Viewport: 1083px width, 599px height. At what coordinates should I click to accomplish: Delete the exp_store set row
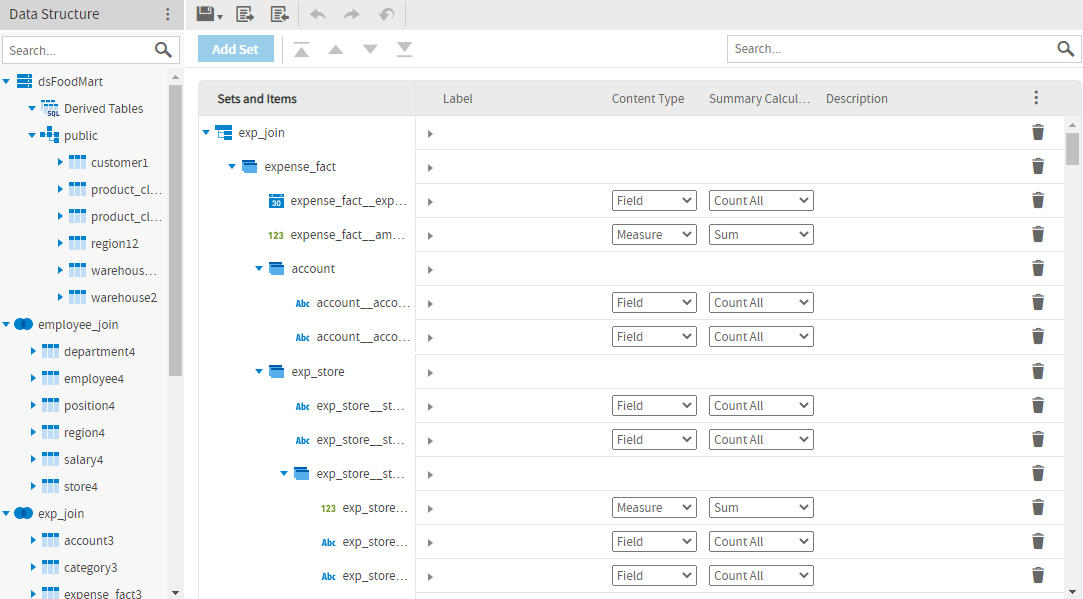[1037, 371]
